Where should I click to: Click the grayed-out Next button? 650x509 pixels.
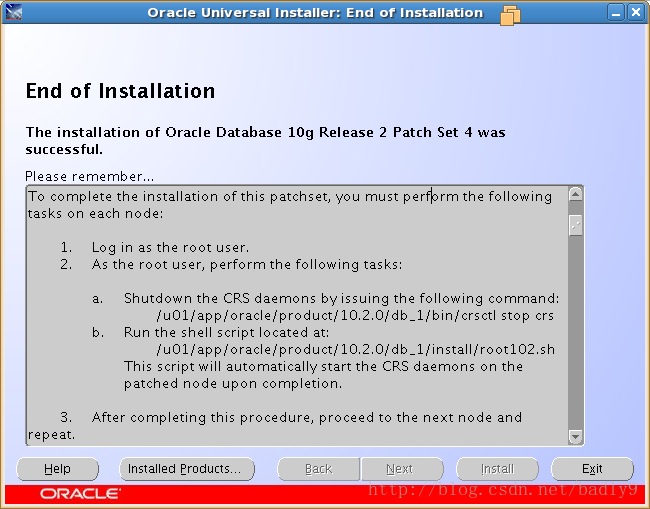(402, 469)
